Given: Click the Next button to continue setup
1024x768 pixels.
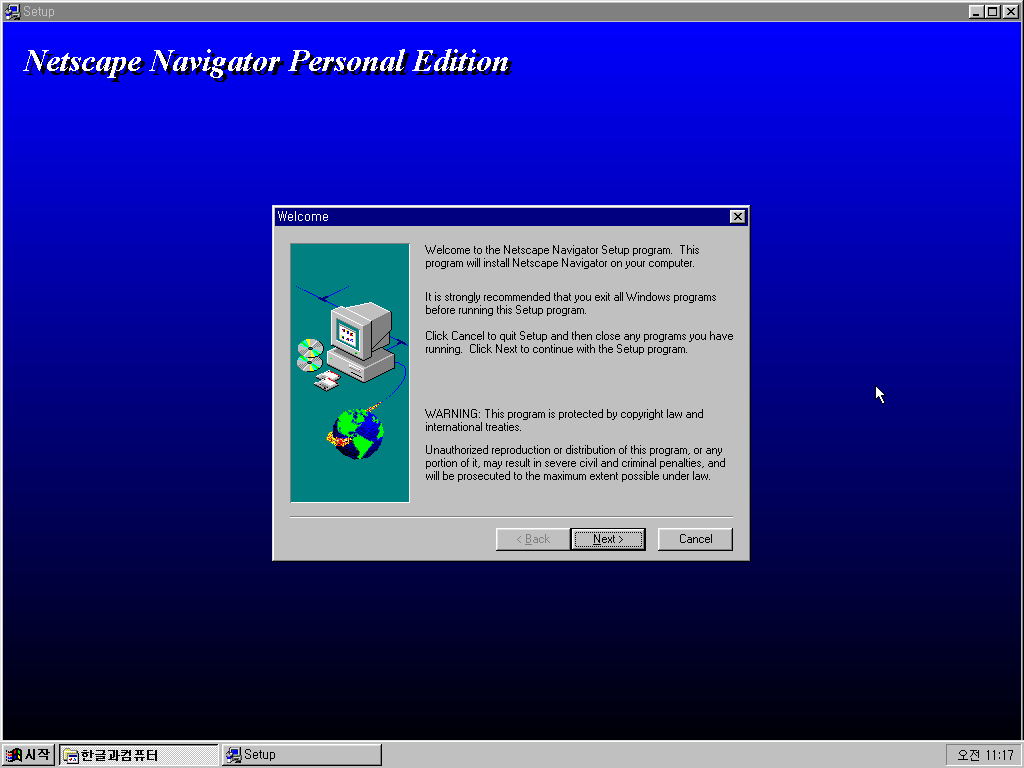Looking at the screenshot, I should [607, 539].
